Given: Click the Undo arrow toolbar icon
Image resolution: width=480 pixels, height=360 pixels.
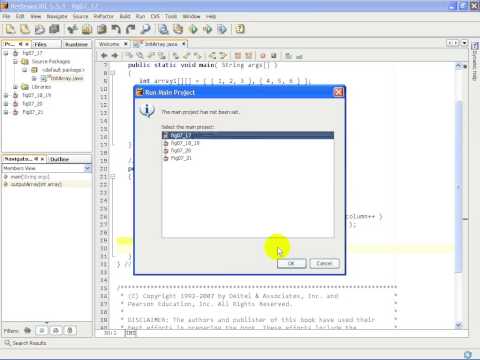Looking at the screenshot, I should [116, 29].
